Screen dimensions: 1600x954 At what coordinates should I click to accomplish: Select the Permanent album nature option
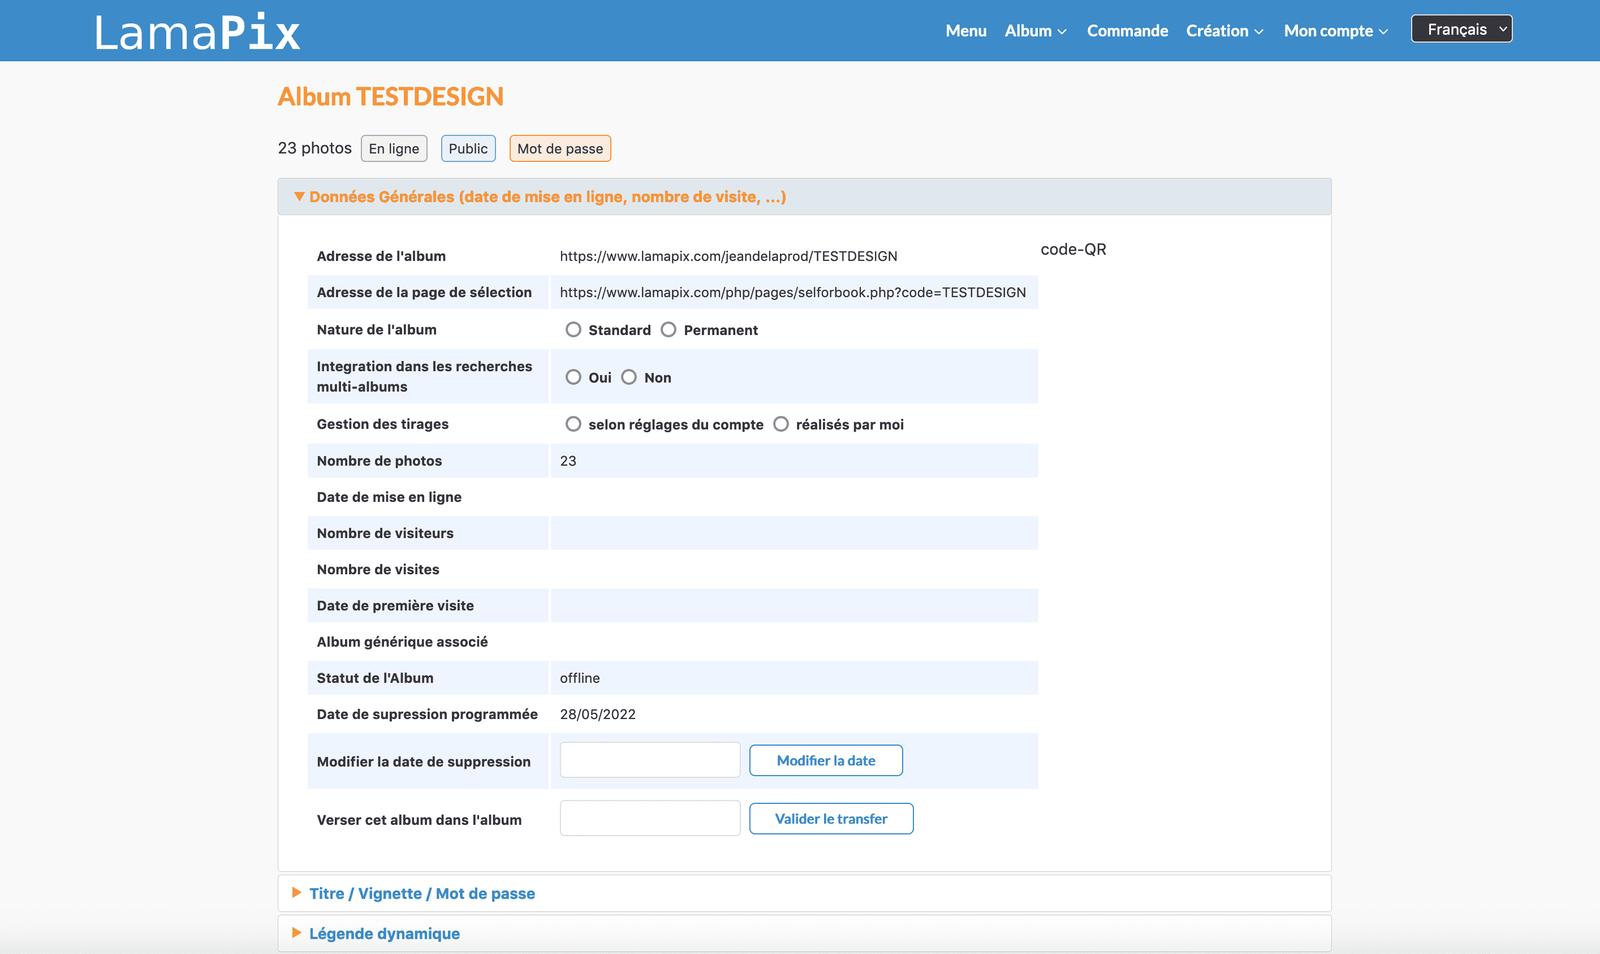pyautogui.click(x=669, y=330)
